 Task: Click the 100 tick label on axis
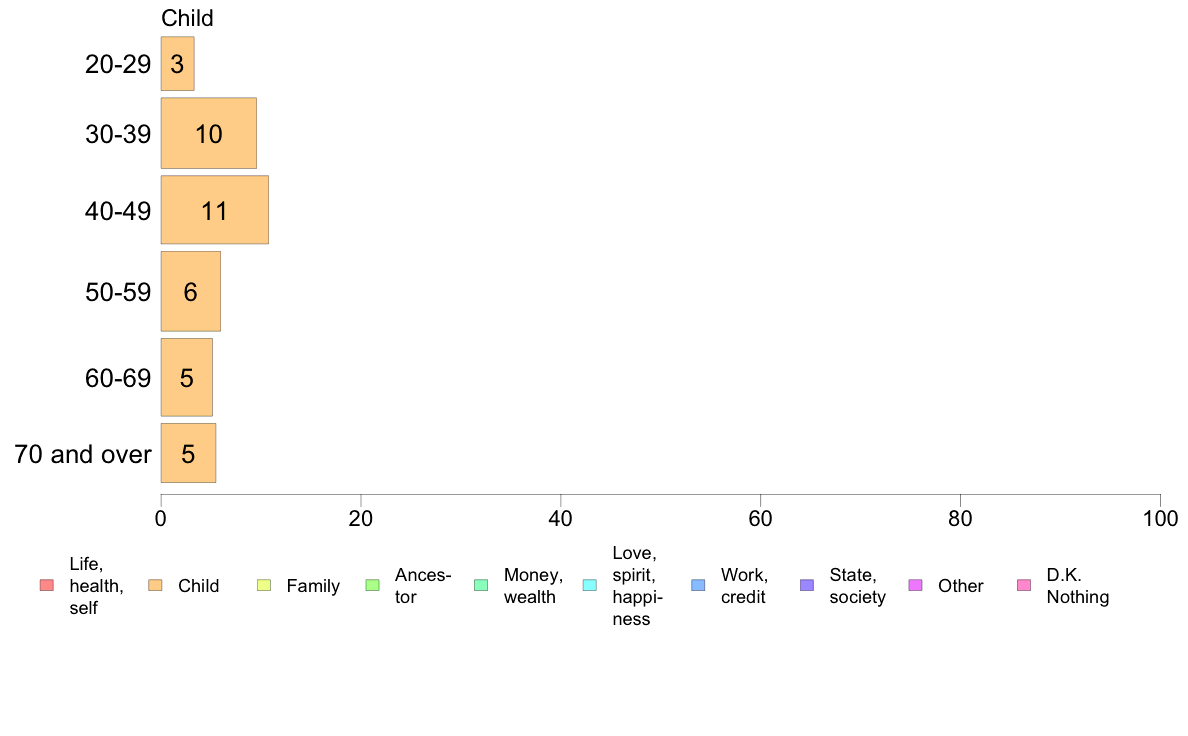point(1160,518)
